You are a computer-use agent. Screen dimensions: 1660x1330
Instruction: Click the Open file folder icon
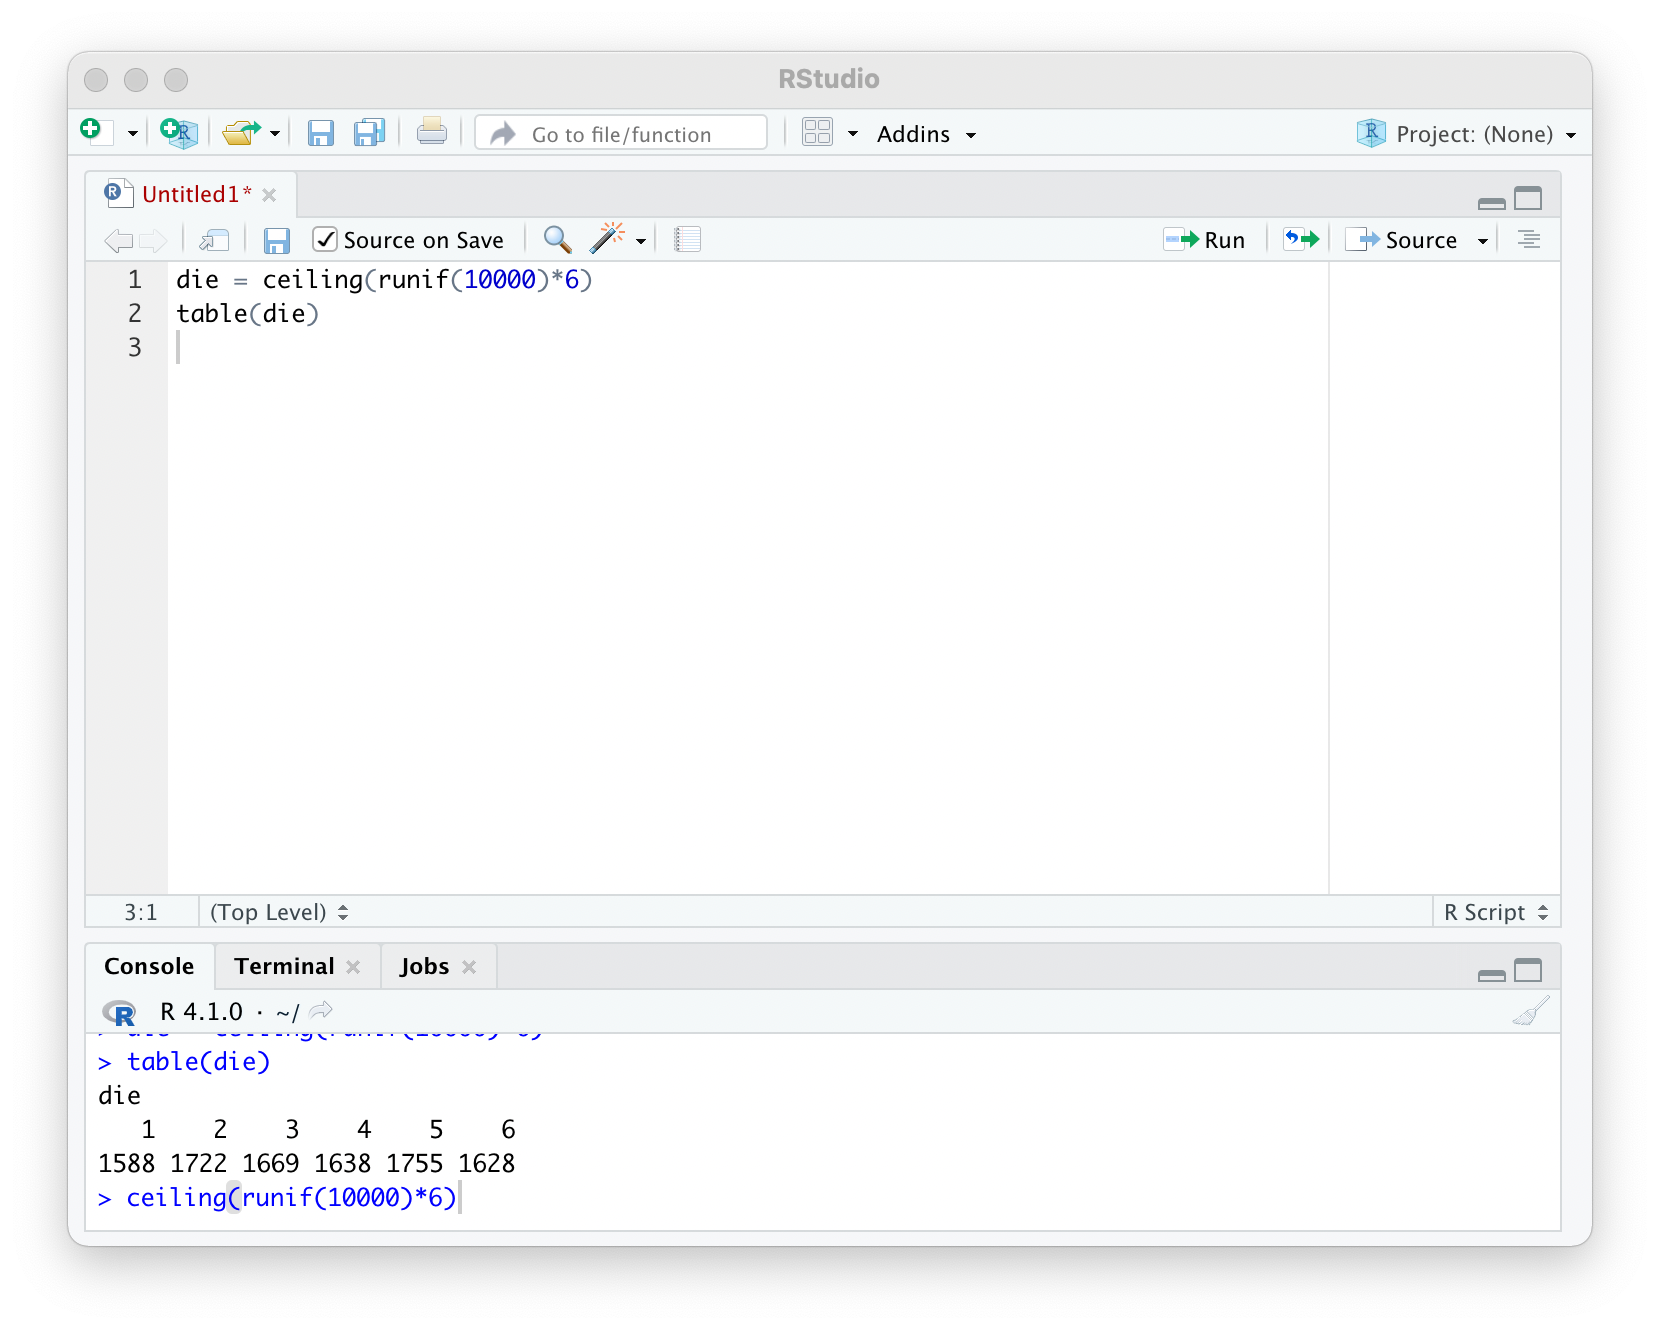241,132
